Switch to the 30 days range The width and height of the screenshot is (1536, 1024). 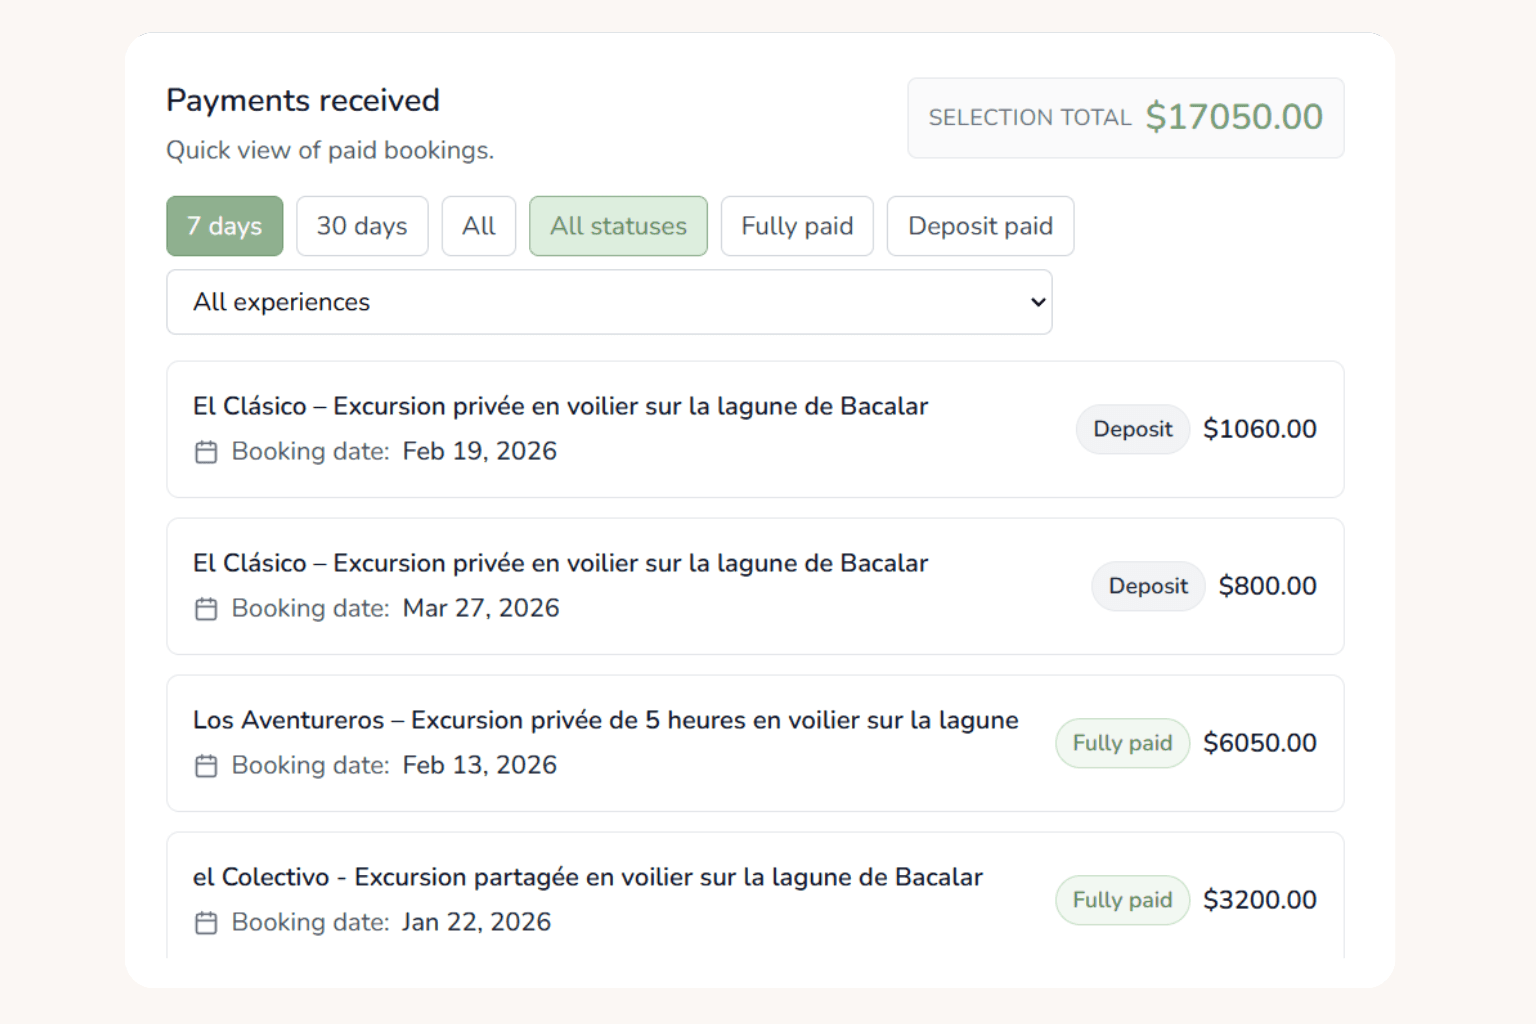pos(362,226)
